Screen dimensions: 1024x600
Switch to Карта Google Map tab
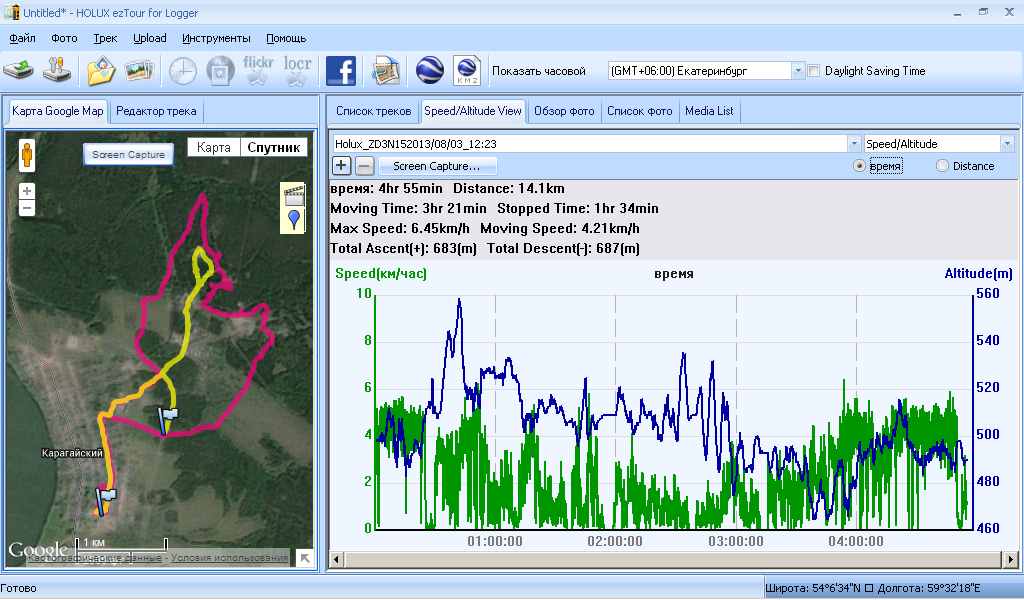click(x=57, y=111)
